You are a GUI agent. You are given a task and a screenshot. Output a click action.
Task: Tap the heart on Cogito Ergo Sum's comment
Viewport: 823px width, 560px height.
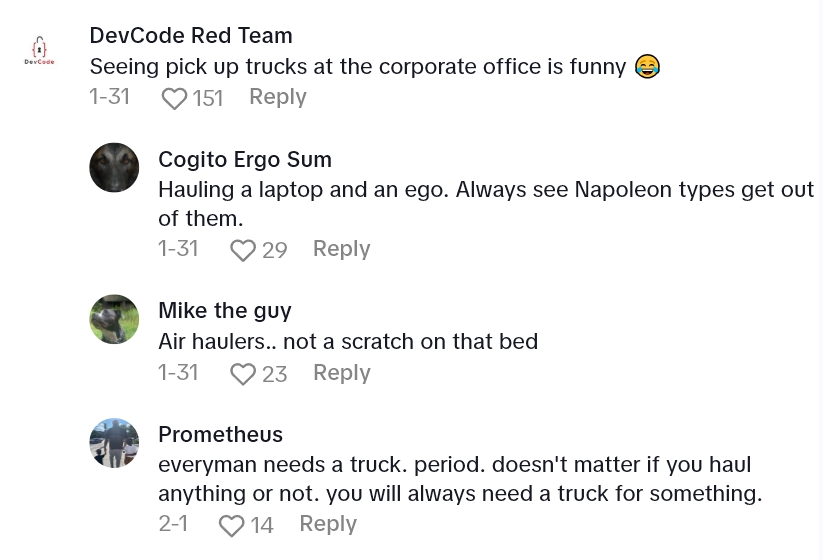(x=243, y=250)
